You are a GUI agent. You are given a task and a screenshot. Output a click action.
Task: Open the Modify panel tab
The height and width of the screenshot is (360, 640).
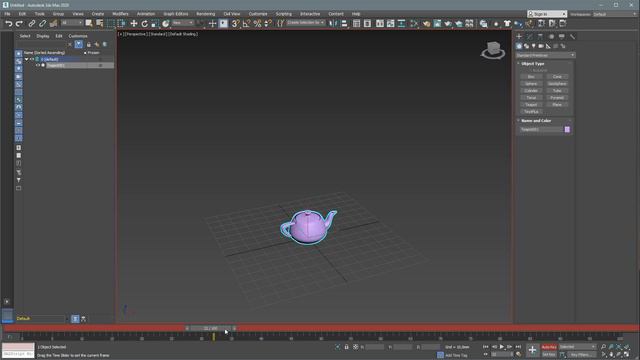pos(530,37)
